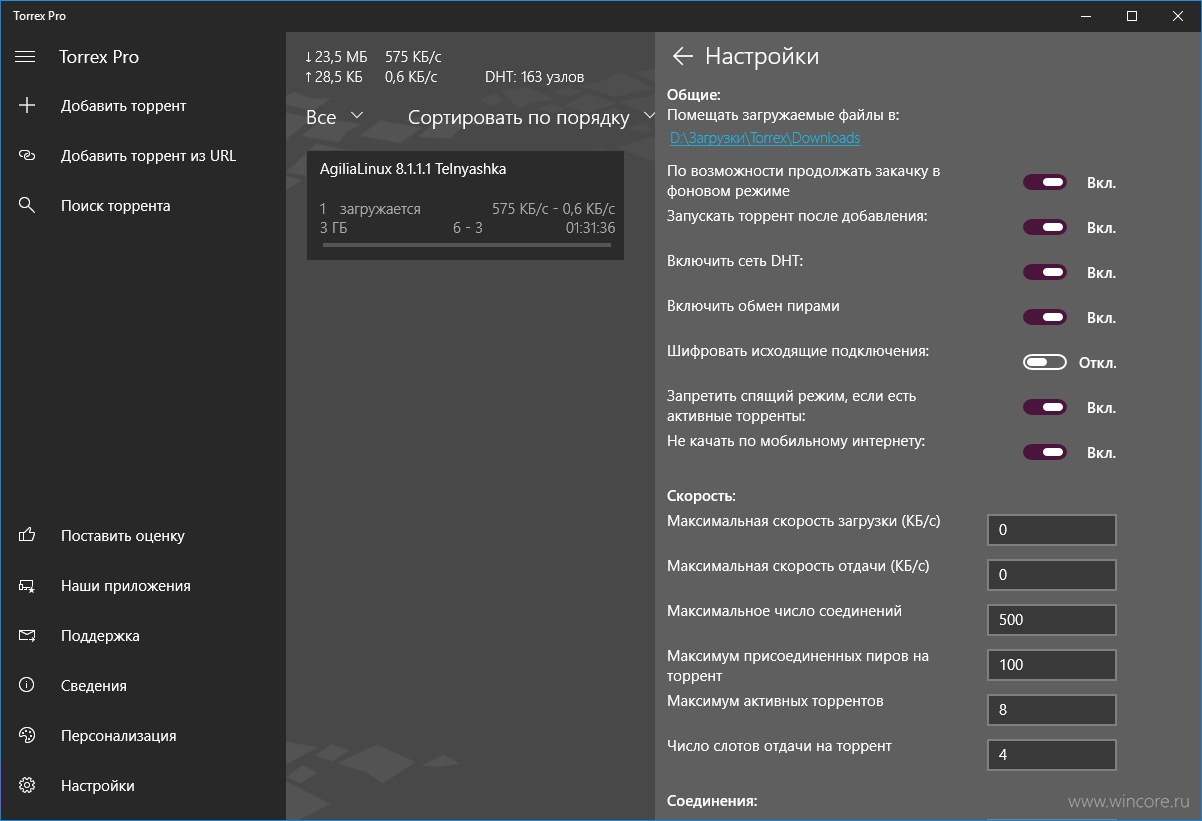
Task: Click the peers per torrent field showing 100
Action: [x=1051, y=665]
